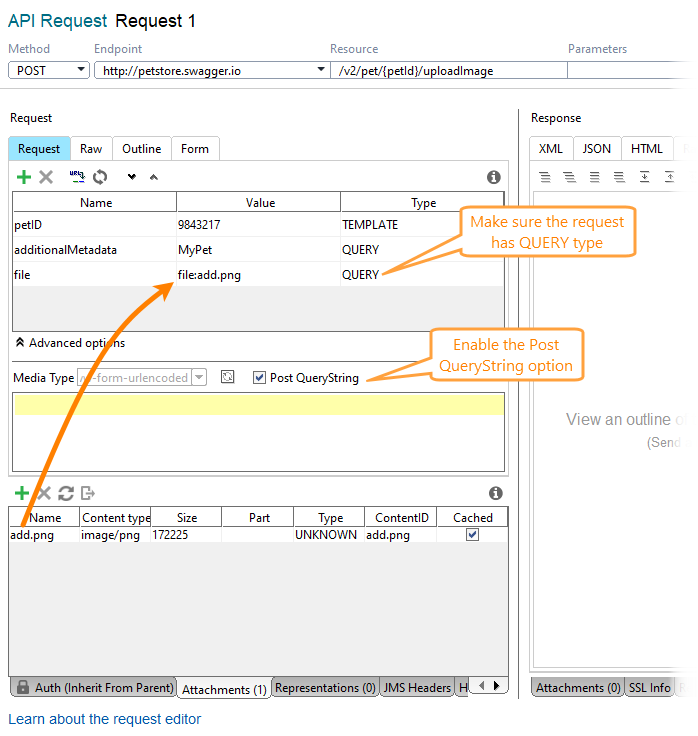
Task: Open response Attachments (0) tab
Action: coord(578,688)
